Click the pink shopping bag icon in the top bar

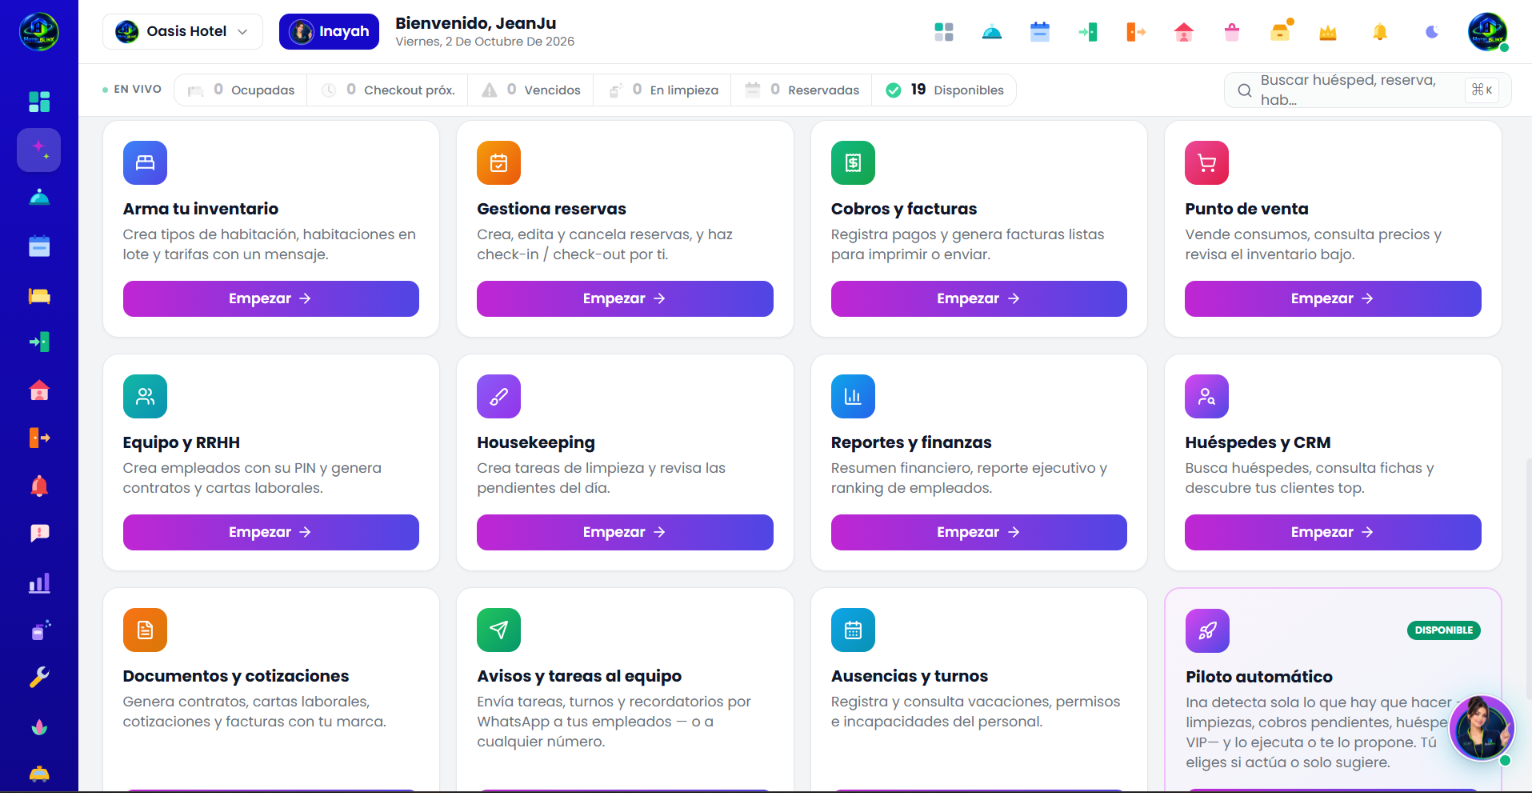coord(1232,32)
